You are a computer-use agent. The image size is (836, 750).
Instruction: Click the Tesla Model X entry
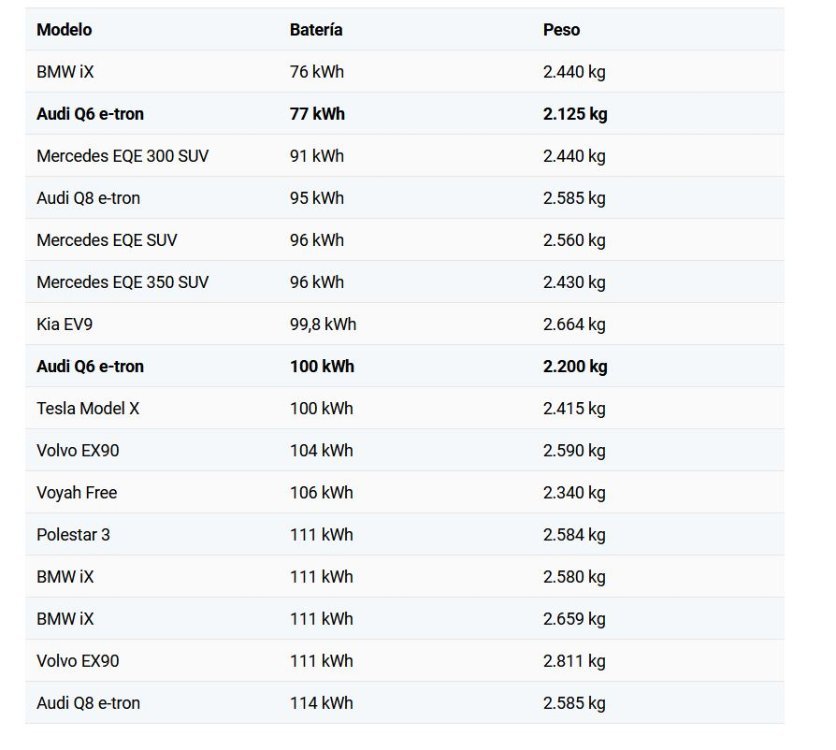click(x=88, y=408)
